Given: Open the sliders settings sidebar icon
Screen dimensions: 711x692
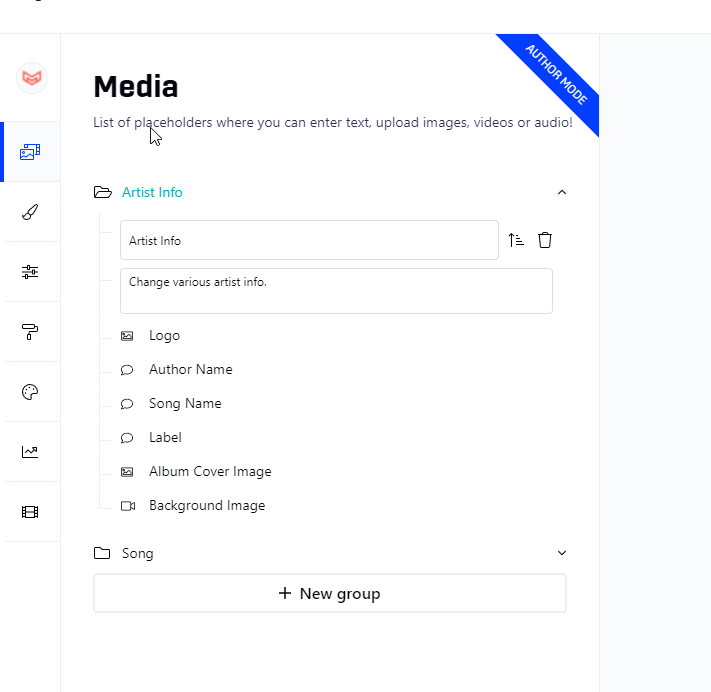Looking at the screenshot, I should (30, 272).
